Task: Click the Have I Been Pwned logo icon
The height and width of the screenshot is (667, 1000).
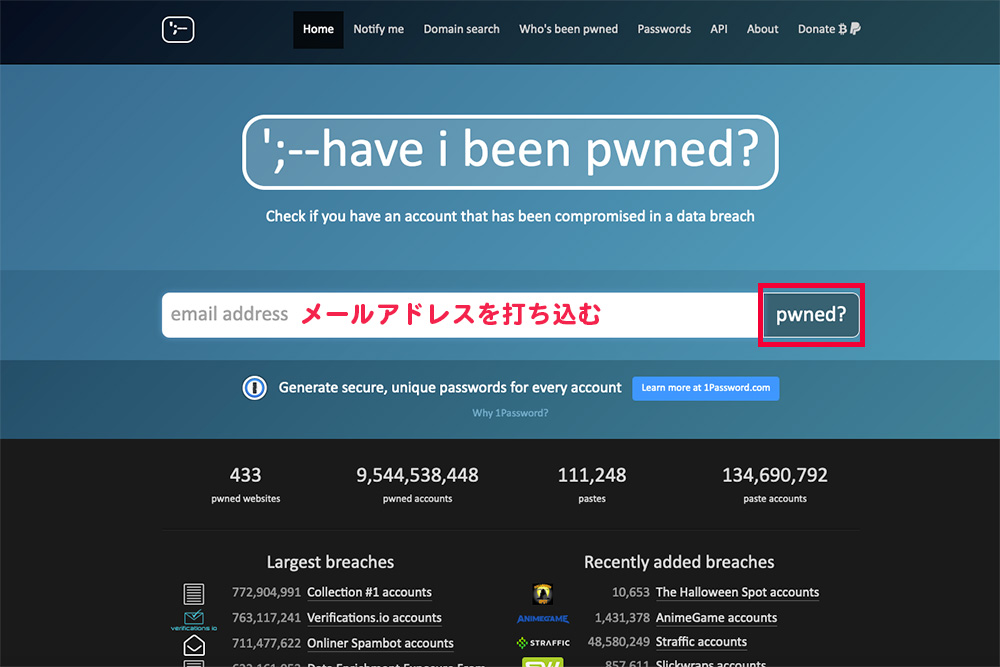Action: click(177, 29)
